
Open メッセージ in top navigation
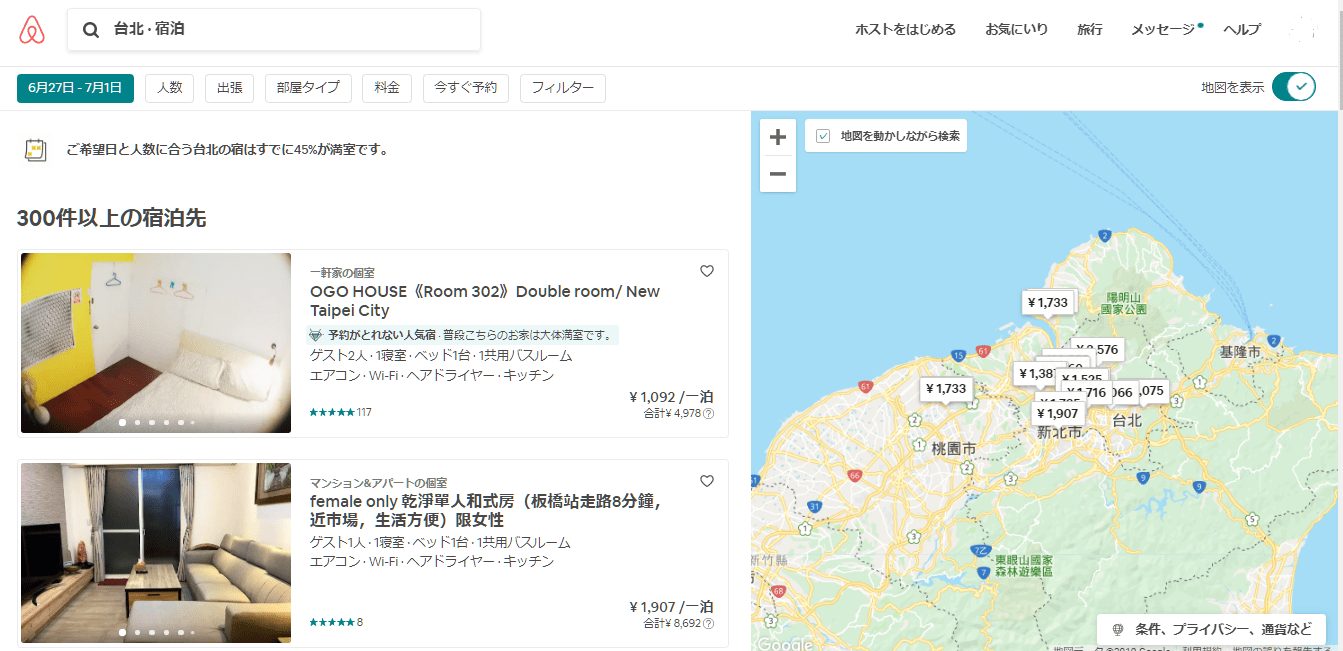(1163, 30)
